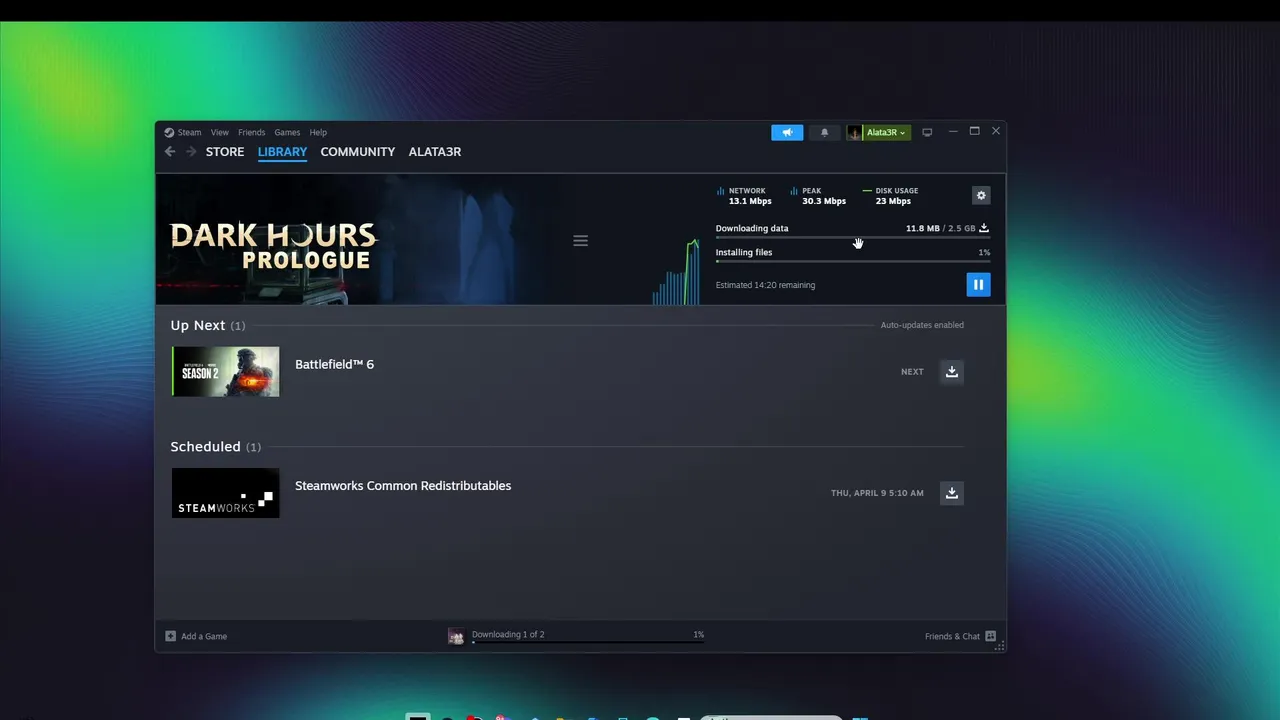This screenshot has height=720, width=1280.
Task: Close the Steam window
Action: click(996, 131)
